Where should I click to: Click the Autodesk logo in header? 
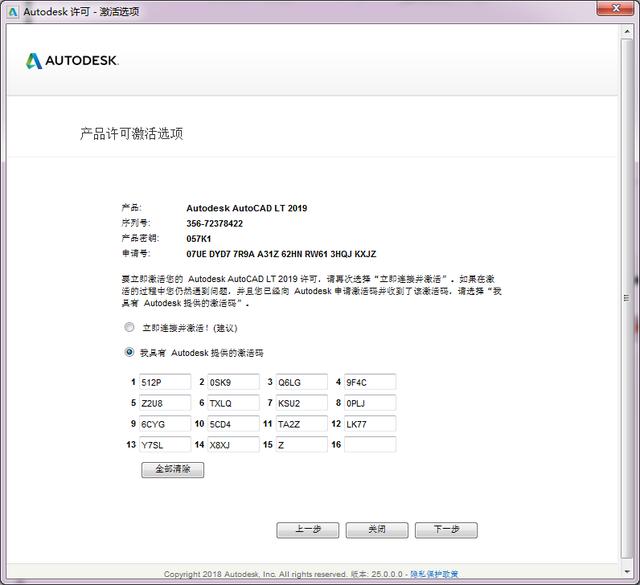tap(72, 61)
